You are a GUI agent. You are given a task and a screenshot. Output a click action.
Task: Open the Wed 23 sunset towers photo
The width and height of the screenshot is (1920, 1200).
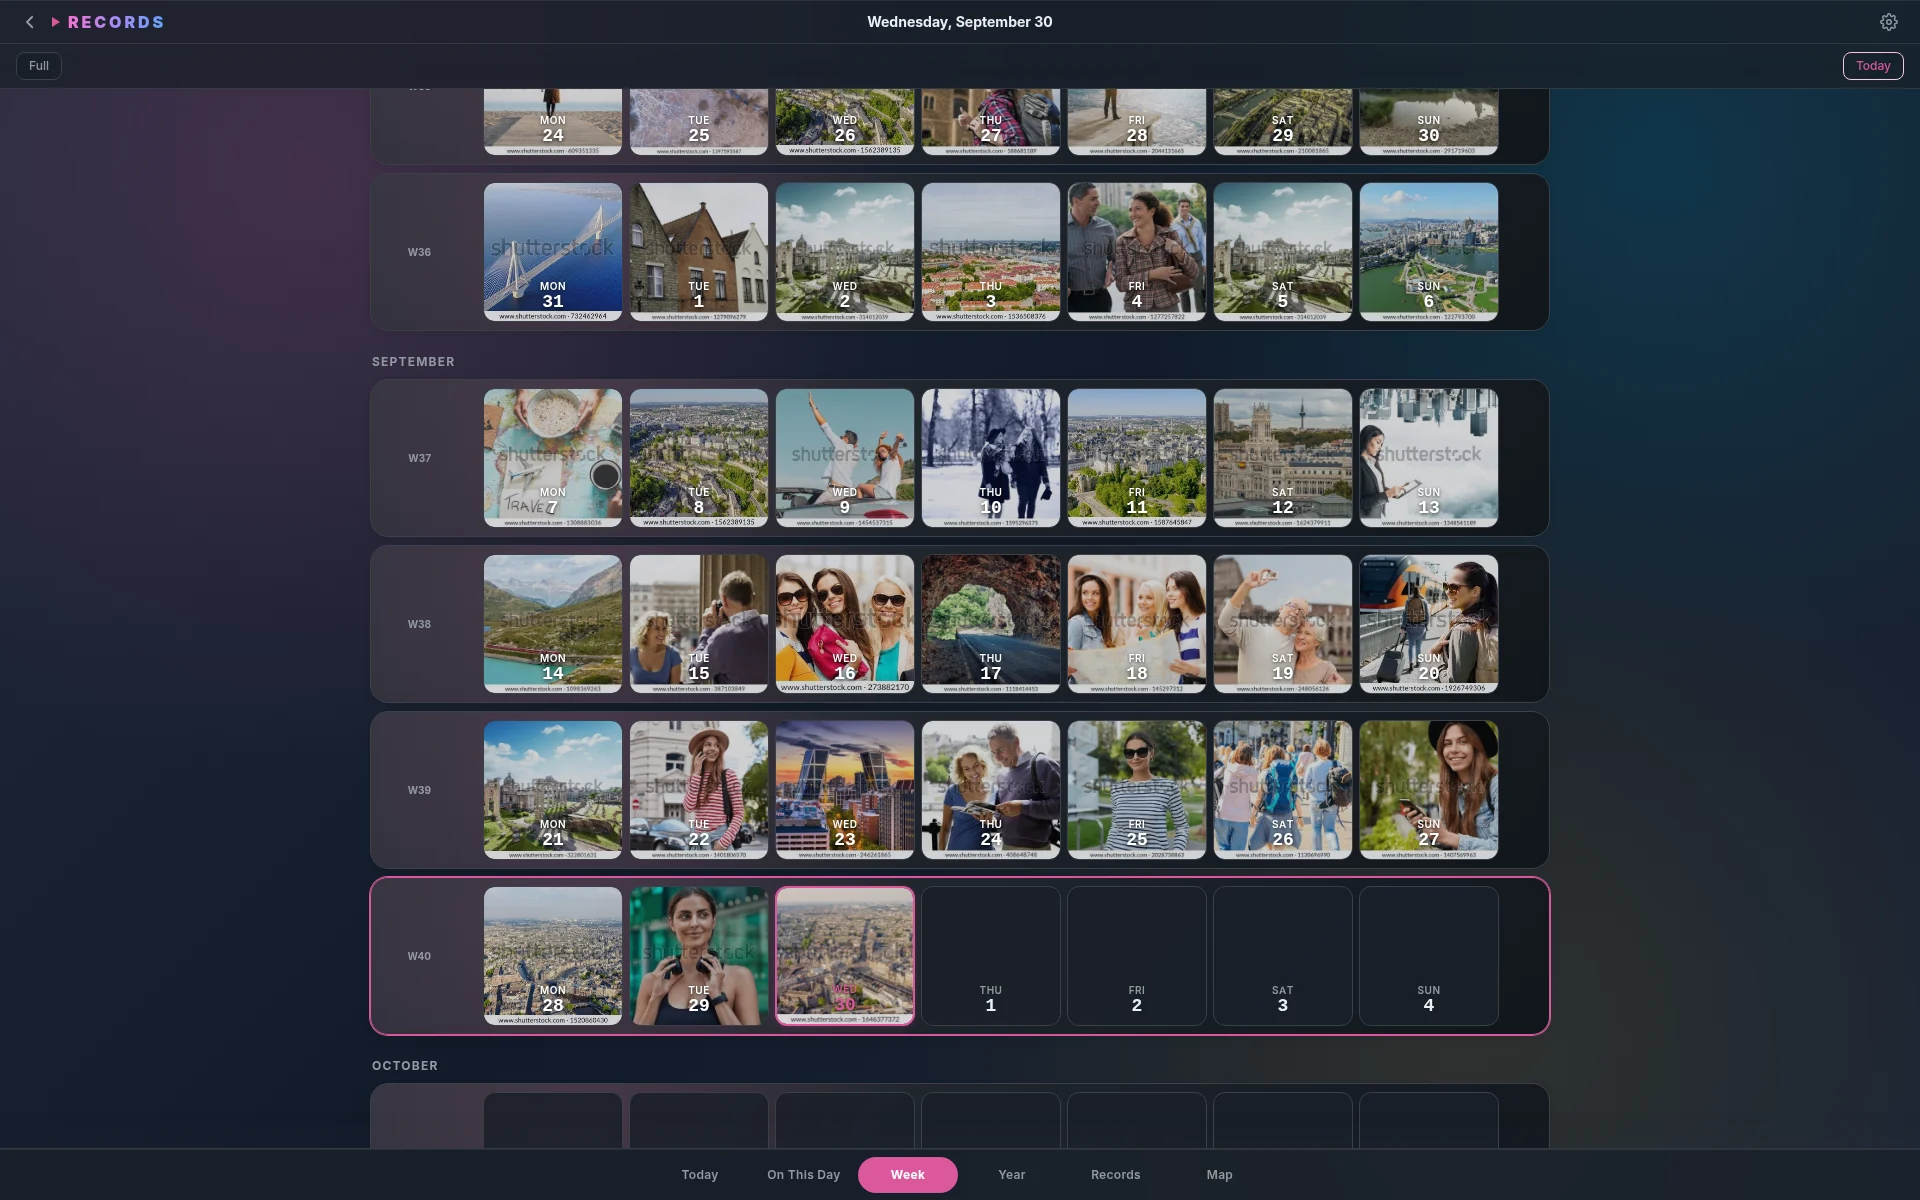pos(845,790)
